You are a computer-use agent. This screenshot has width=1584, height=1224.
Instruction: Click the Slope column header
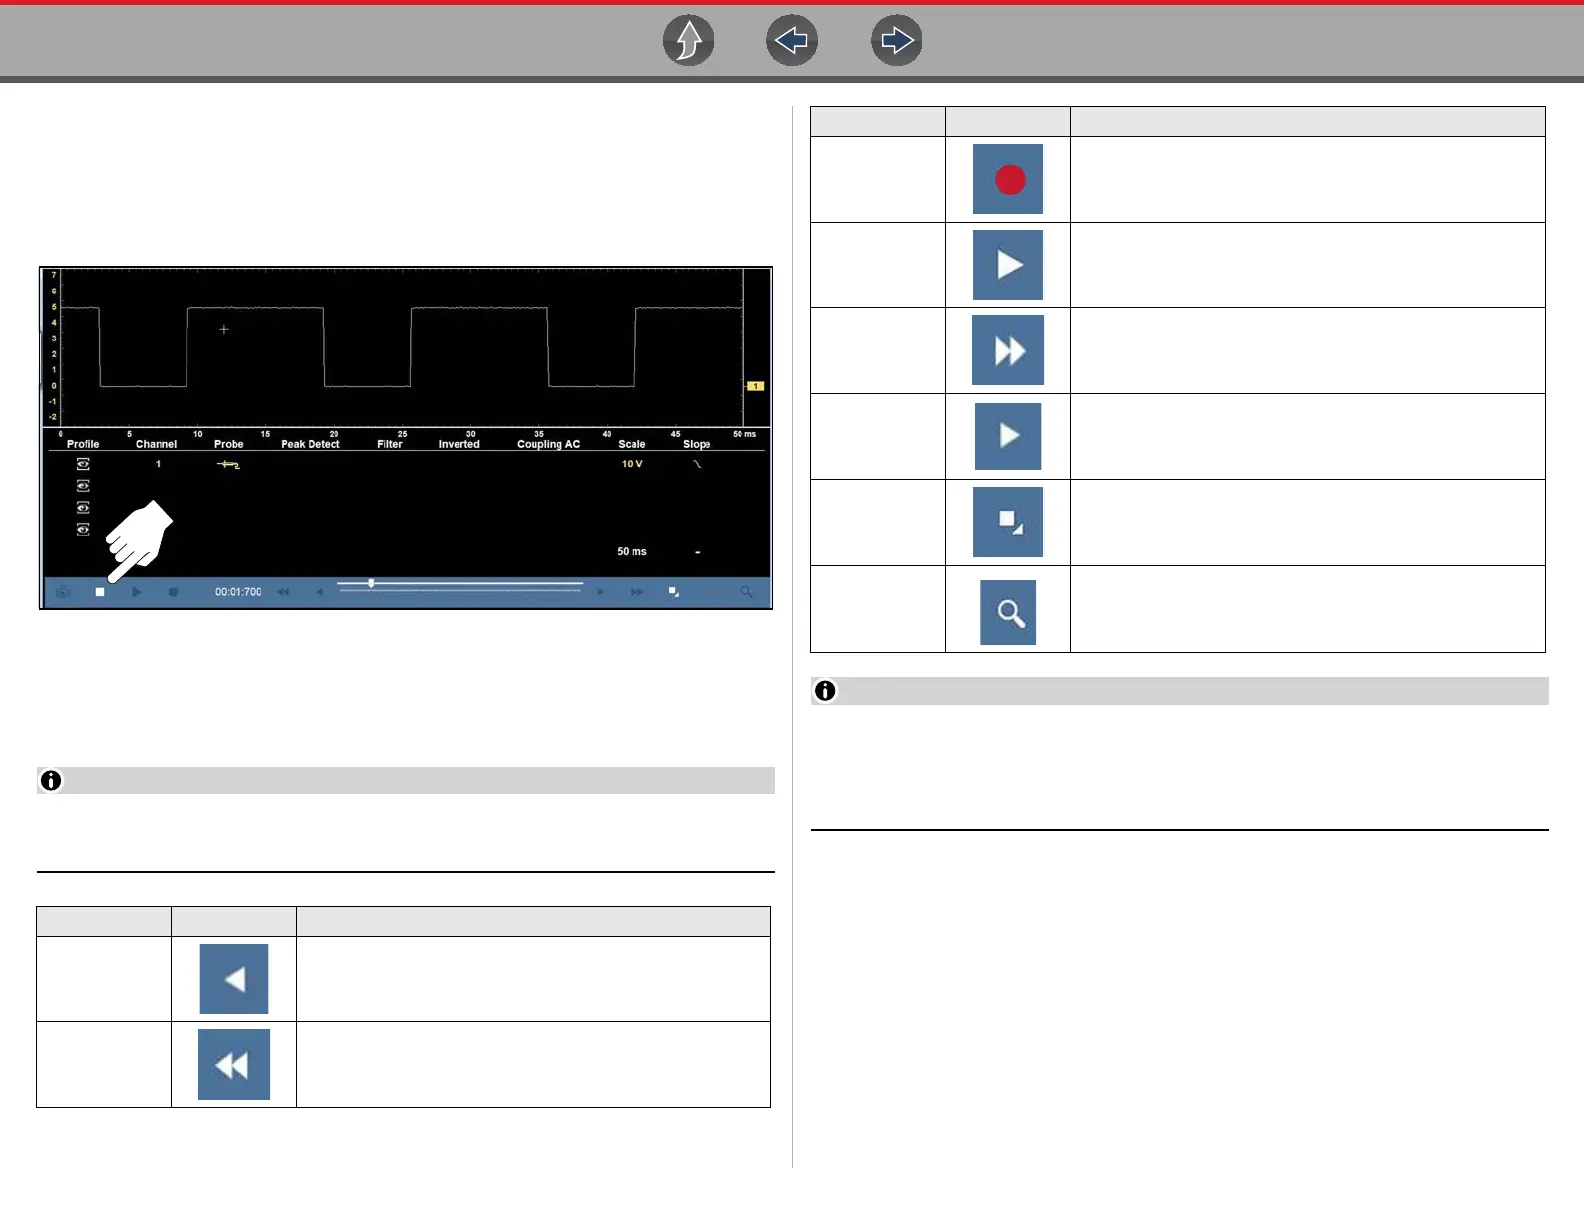point(697,444)
